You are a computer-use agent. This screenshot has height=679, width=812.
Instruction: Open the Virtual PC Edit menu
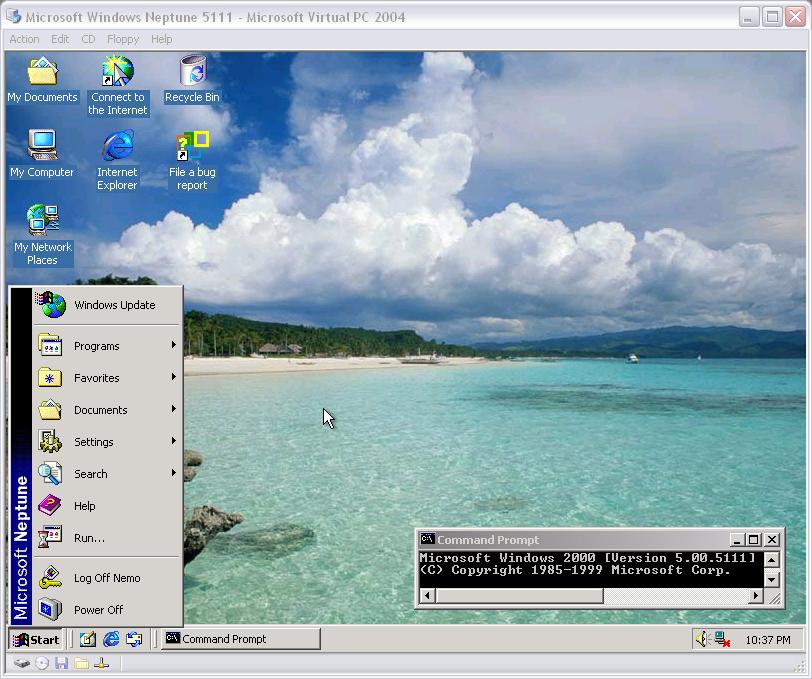pyautogui.click(x=60, y=39)
